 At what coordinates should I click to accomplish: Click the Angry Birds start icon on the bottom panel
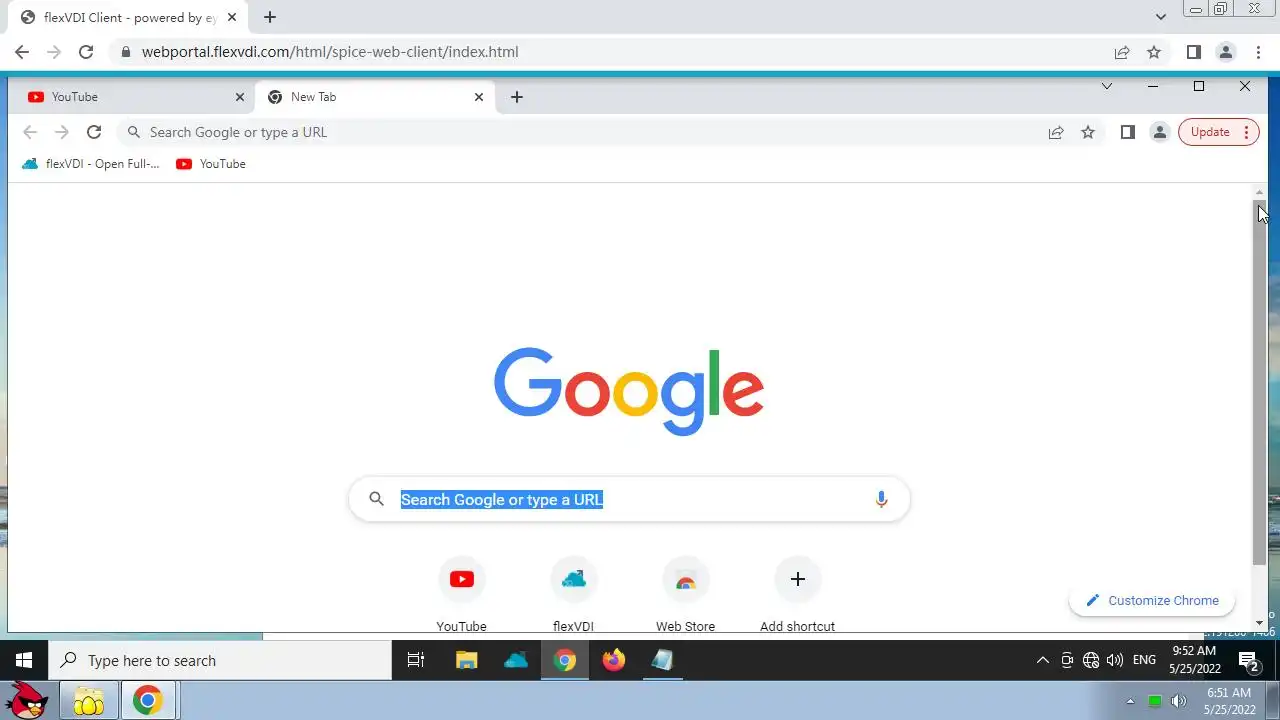pyautogui.click(x=28, y=701)
